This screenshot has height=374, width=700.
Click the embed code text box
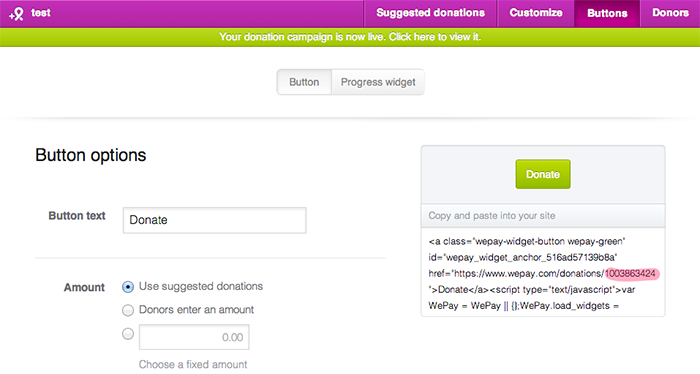pos(543,272)
